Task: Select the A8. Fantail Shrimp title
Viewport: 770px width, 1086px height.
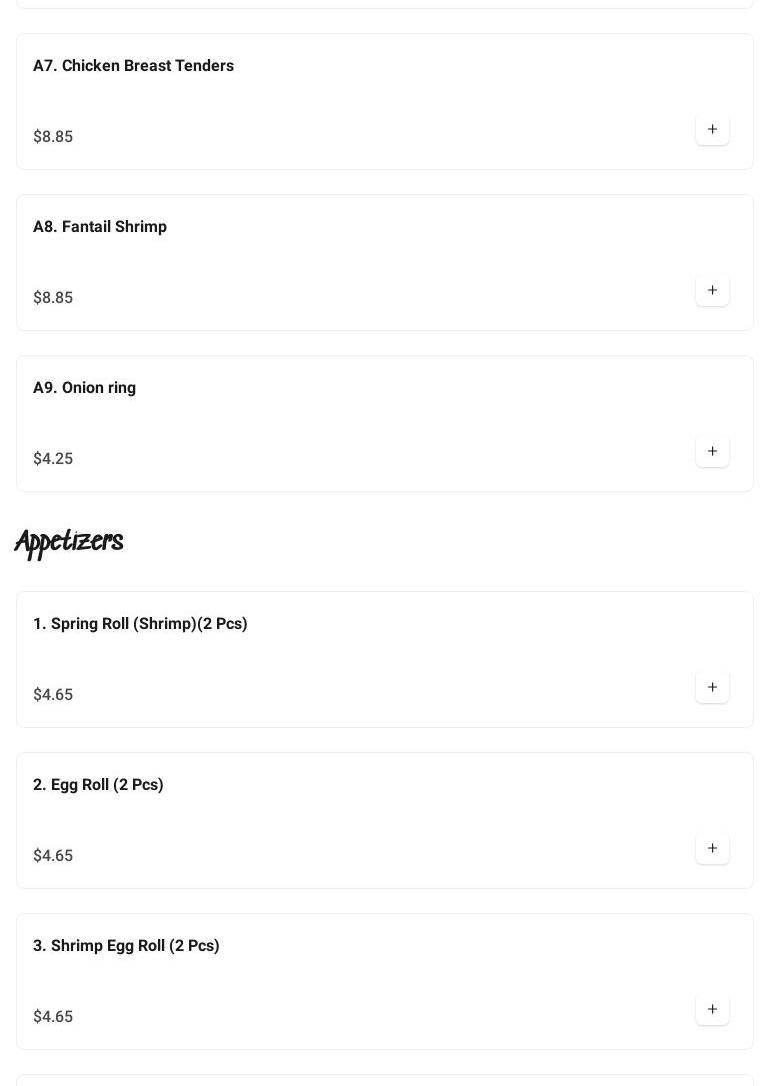Action: [x=100, y=227]
